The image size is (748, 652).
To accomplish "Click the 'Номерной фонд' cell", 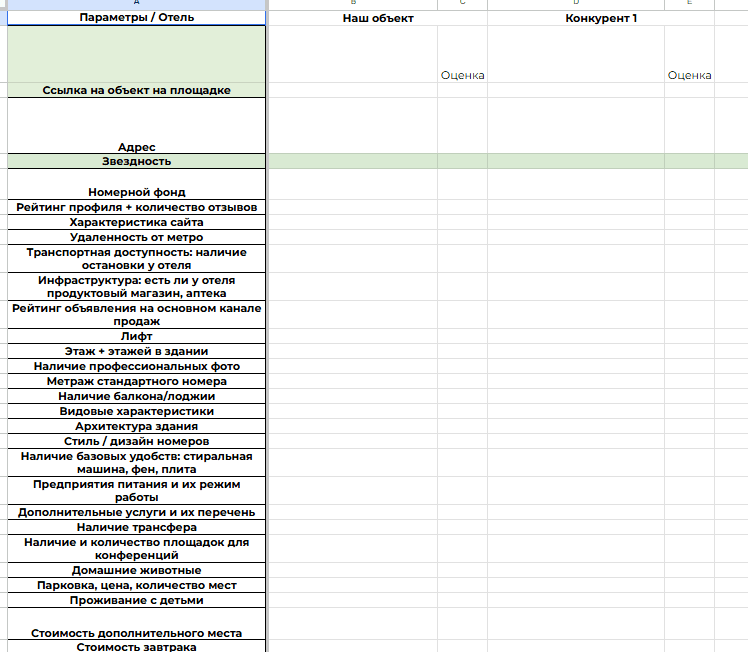I will pyautogui.click(x=136, y=191).
